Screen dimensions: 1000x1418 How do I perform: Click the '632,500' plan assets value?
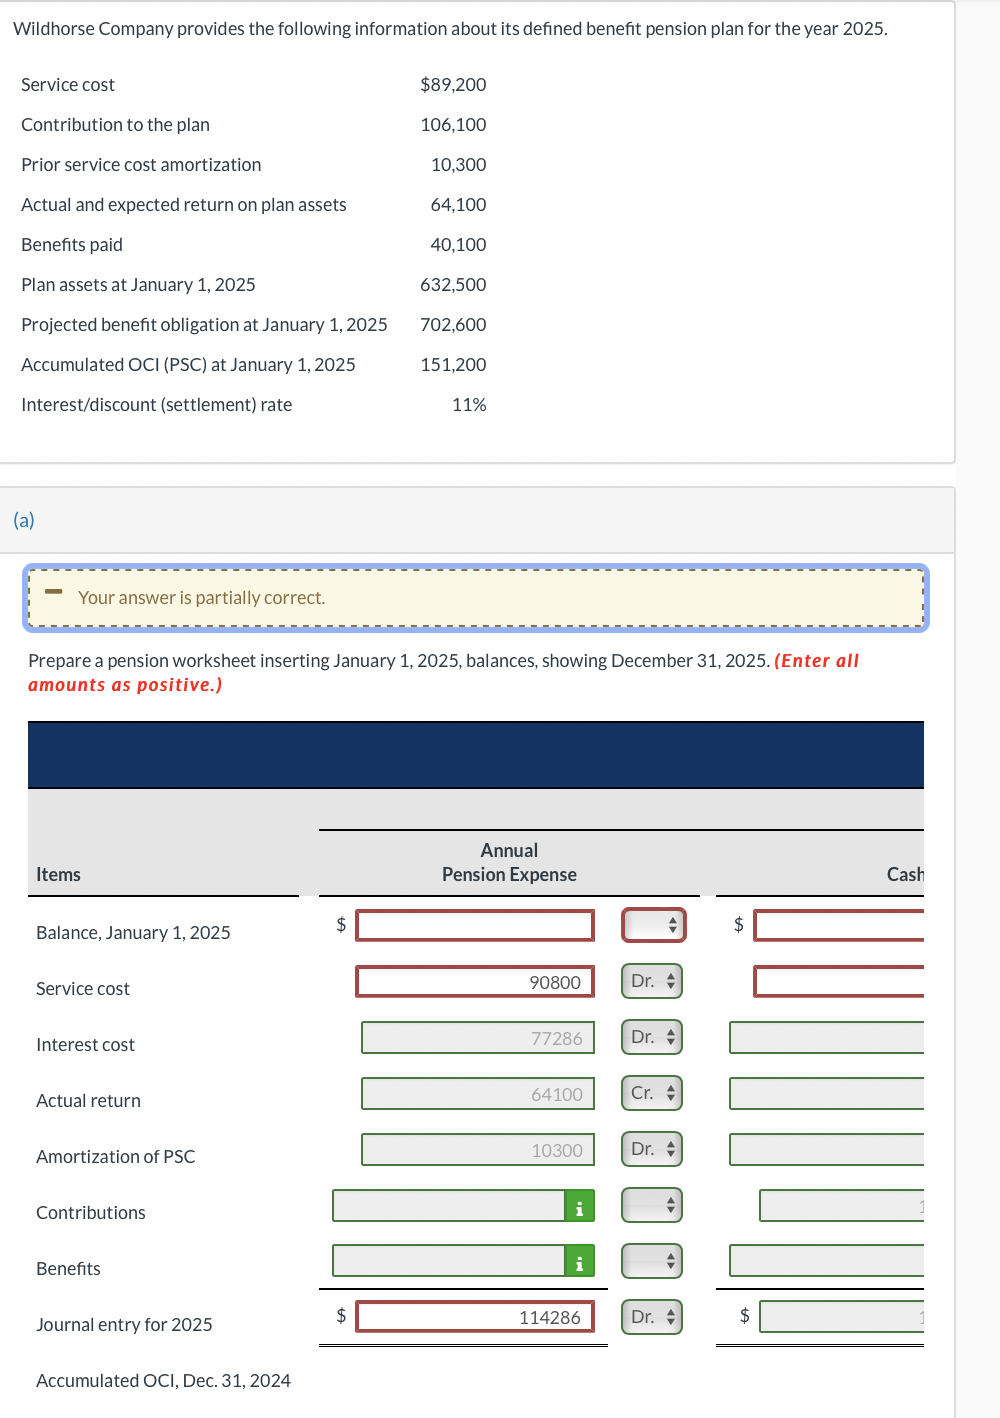[453, 285]
